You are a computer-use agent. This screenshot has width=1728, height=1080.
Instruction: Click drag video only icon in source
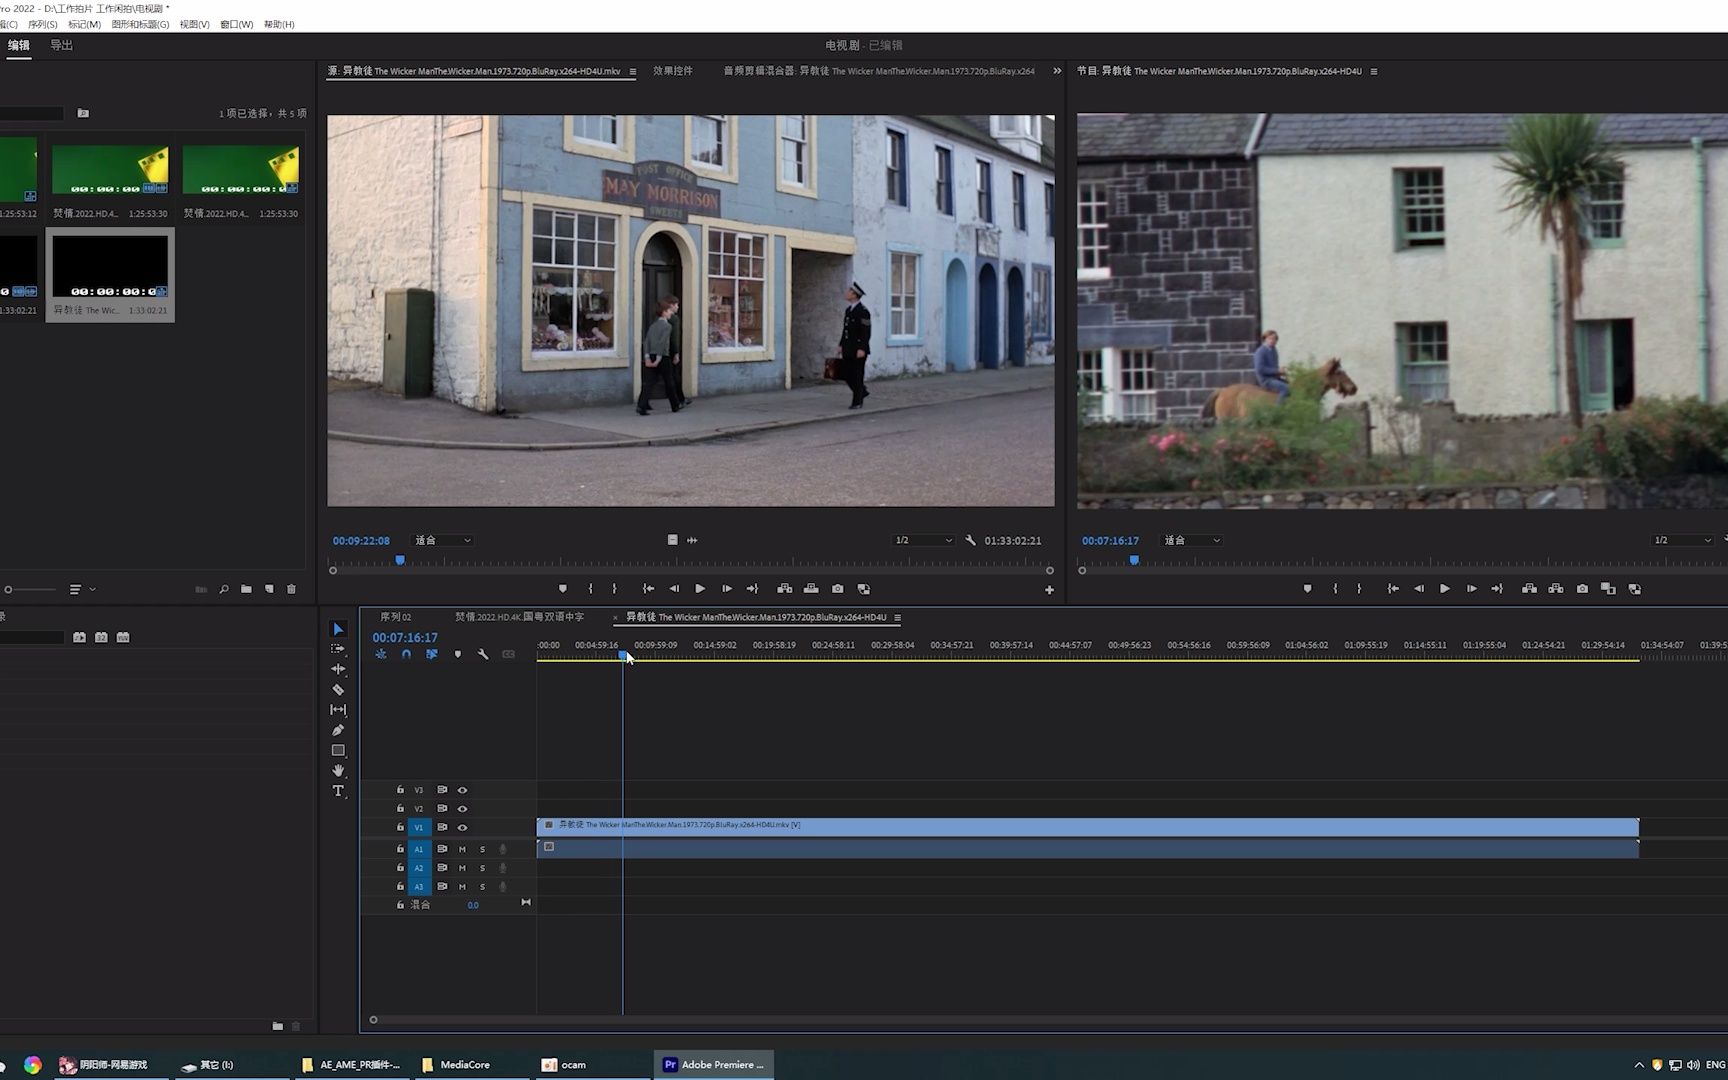click(672, 540)
